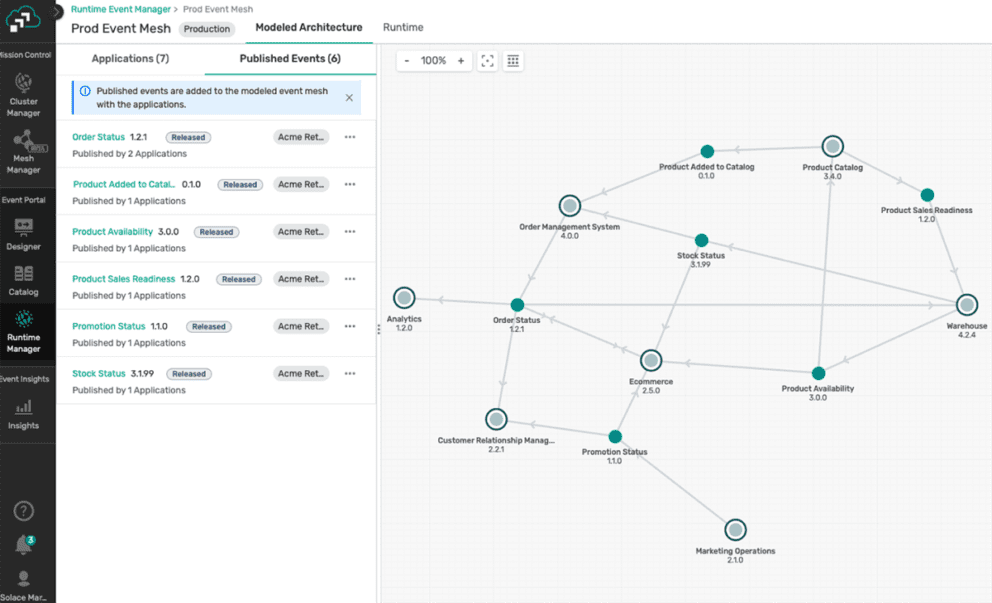
Task: Open the Catalog icon
Action: click(x=23, y=280)
